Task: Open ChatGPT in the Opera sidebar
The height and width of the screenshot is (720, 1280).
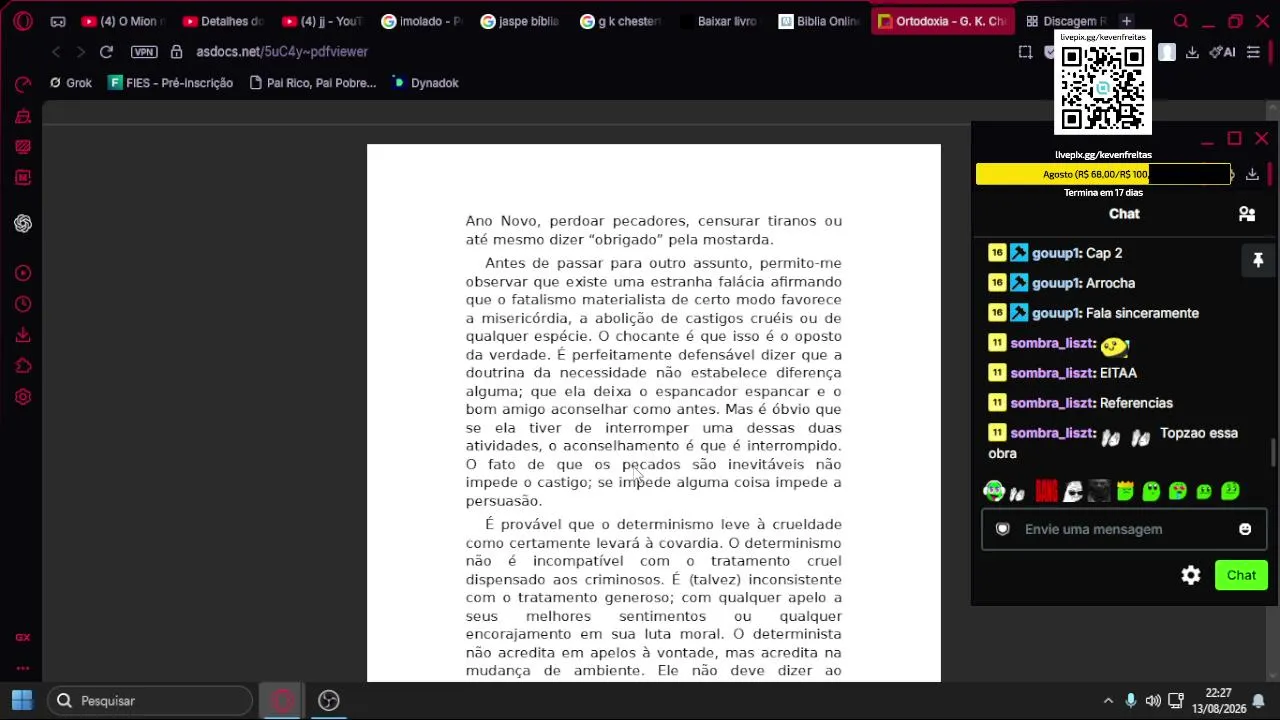Action: point(23,223)
